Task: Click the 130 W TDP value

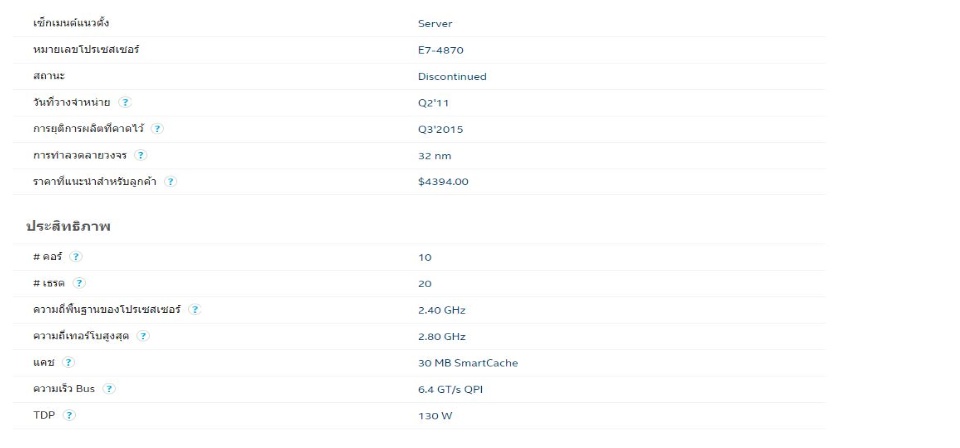Action: point(435,416)
